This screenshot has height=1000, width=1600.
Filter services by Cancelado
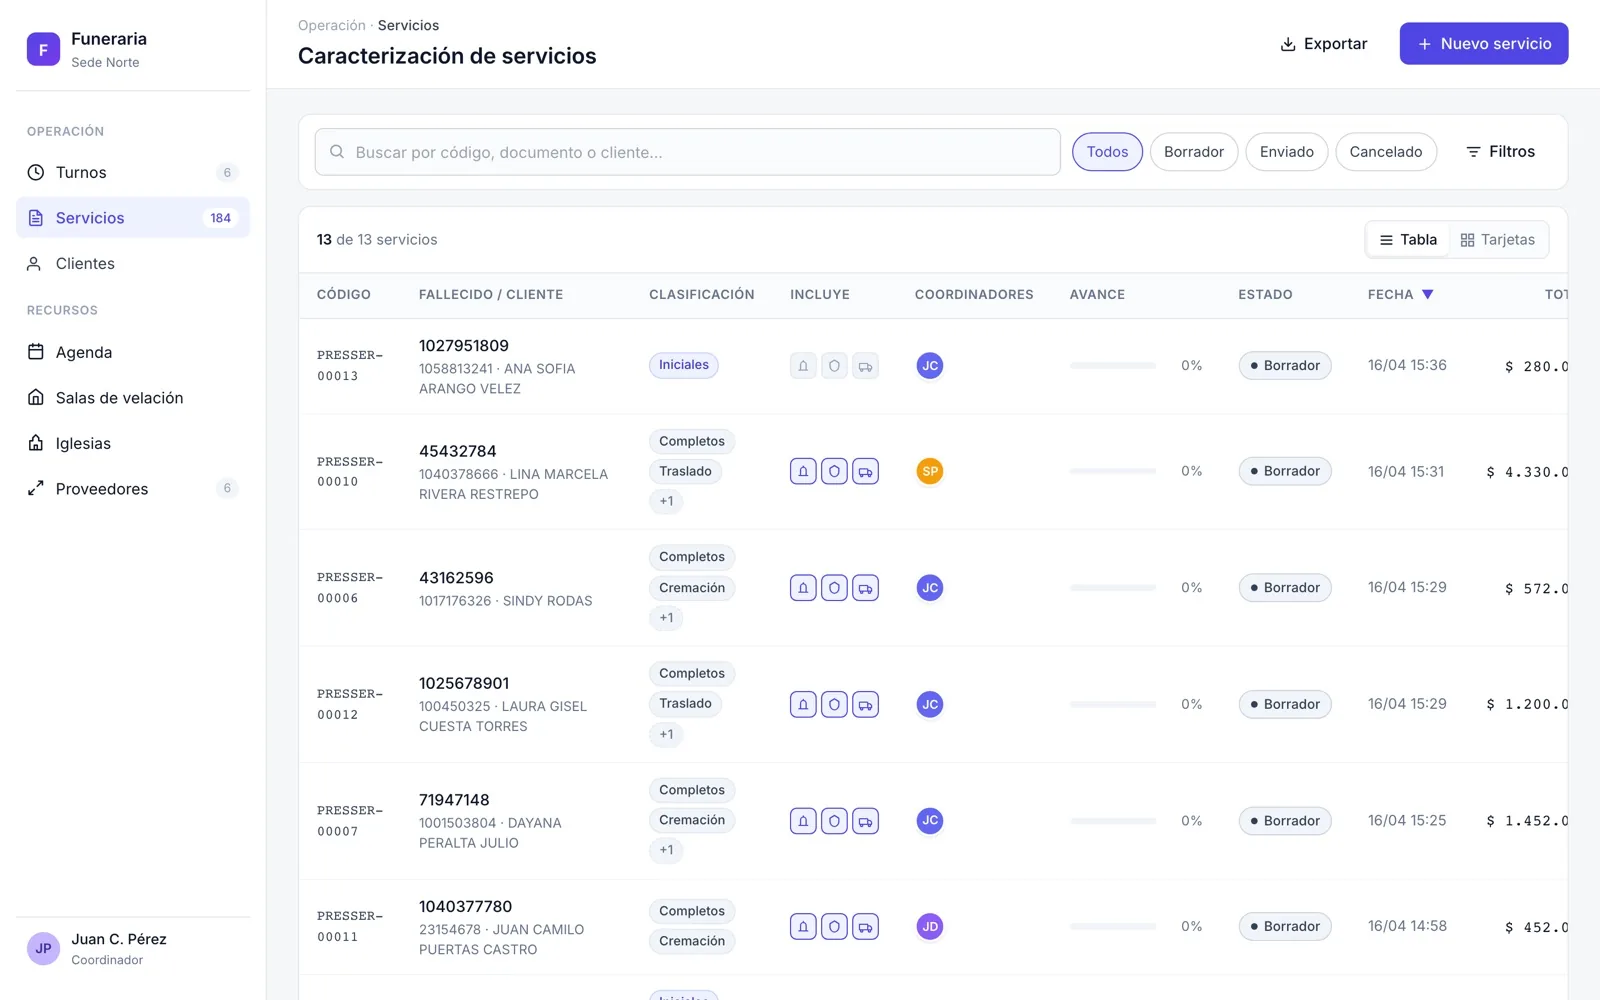pyautogui.click(x=1386, y=152)
